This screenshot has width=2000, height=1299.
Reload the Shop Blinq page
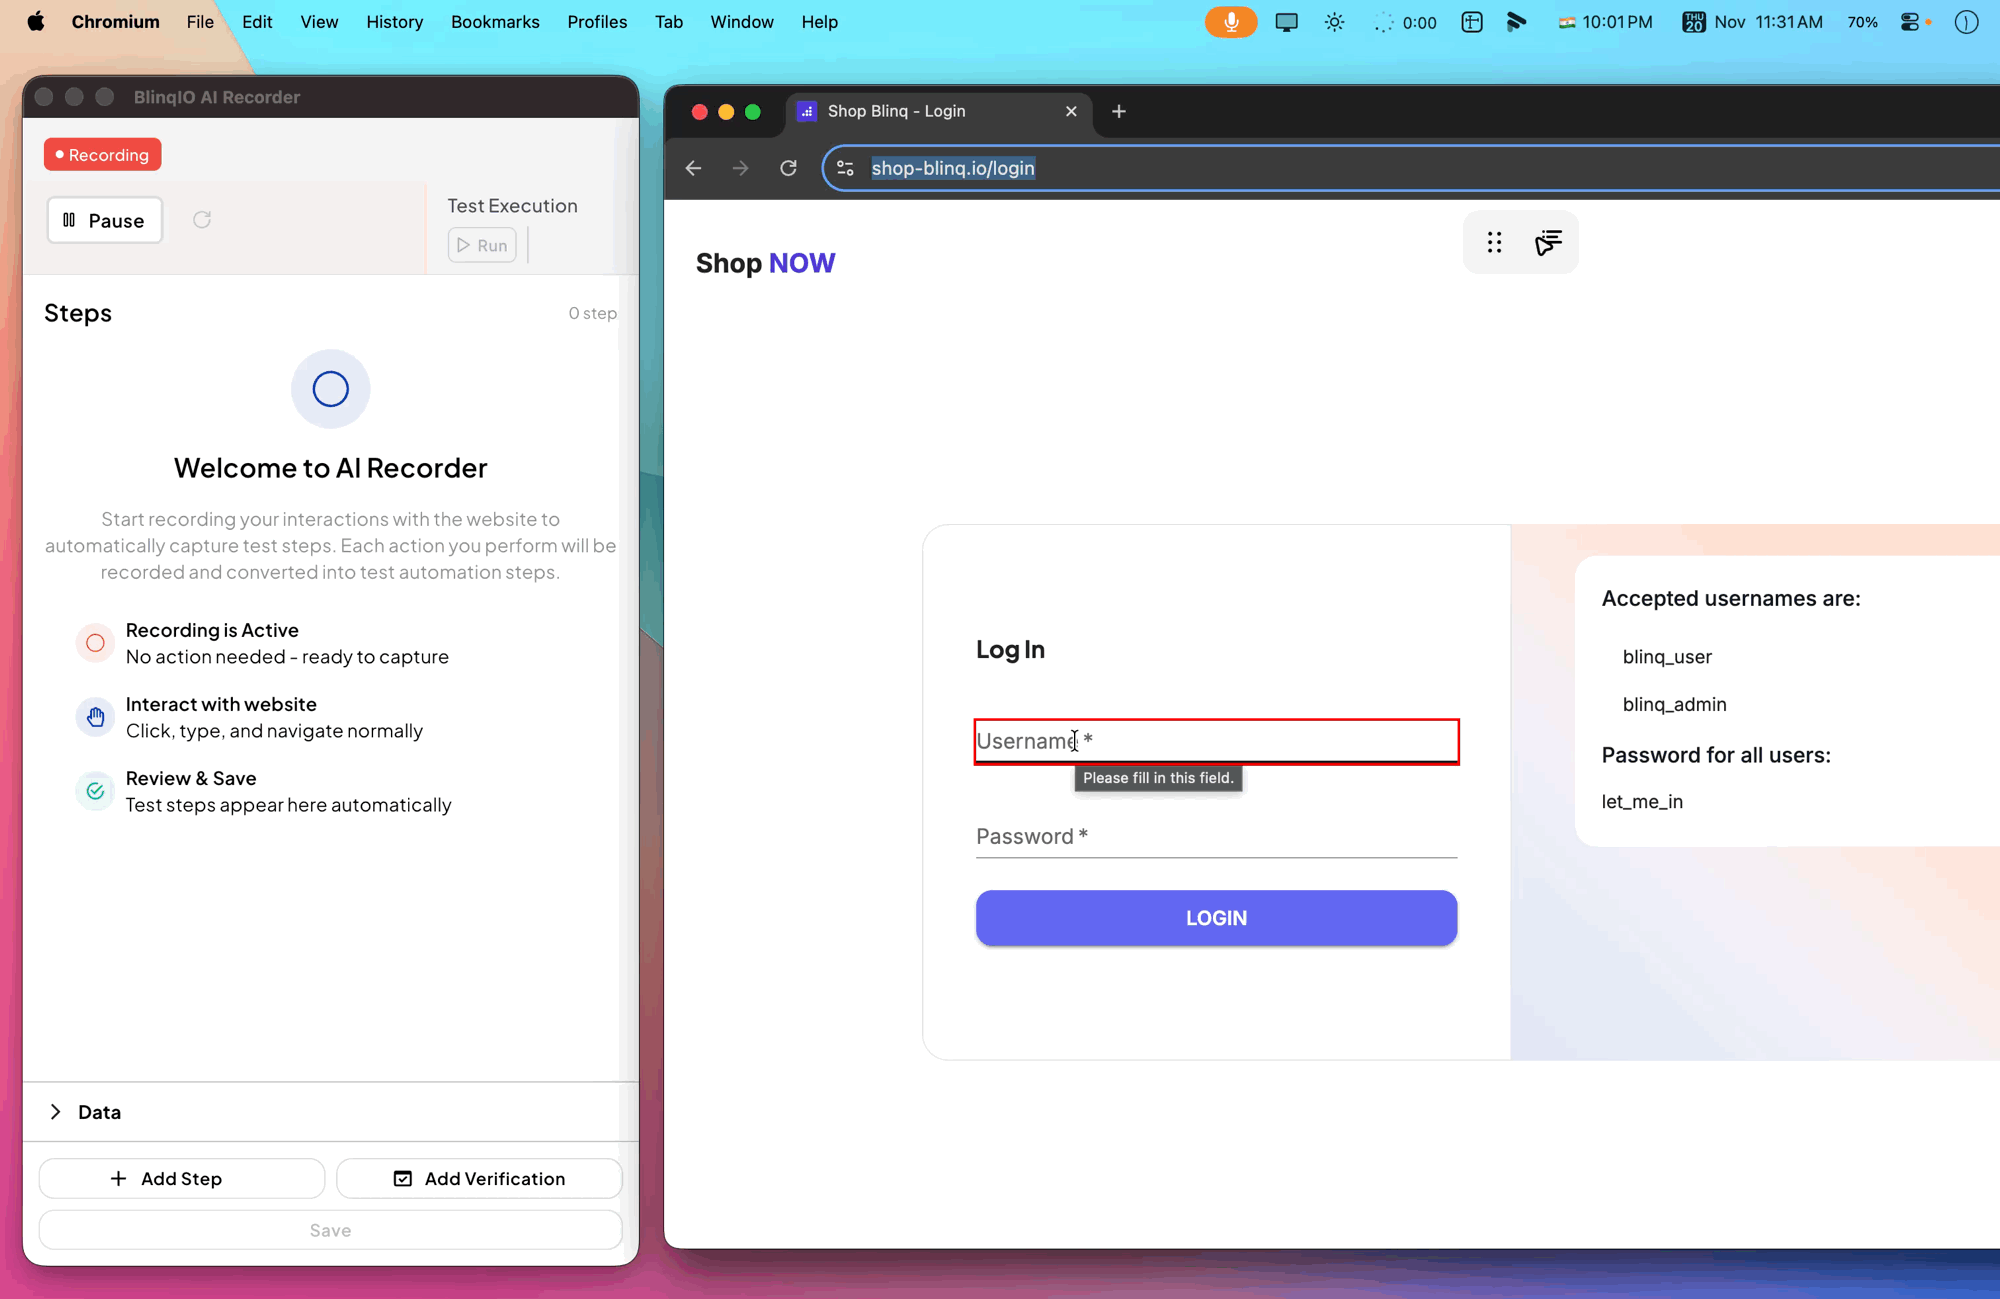[x=788, y=168]
